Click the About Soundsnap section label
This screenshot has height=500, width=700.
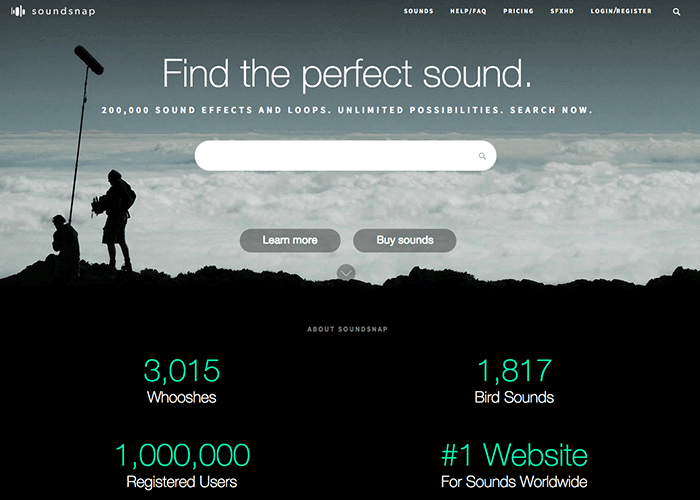coord(347,329)
